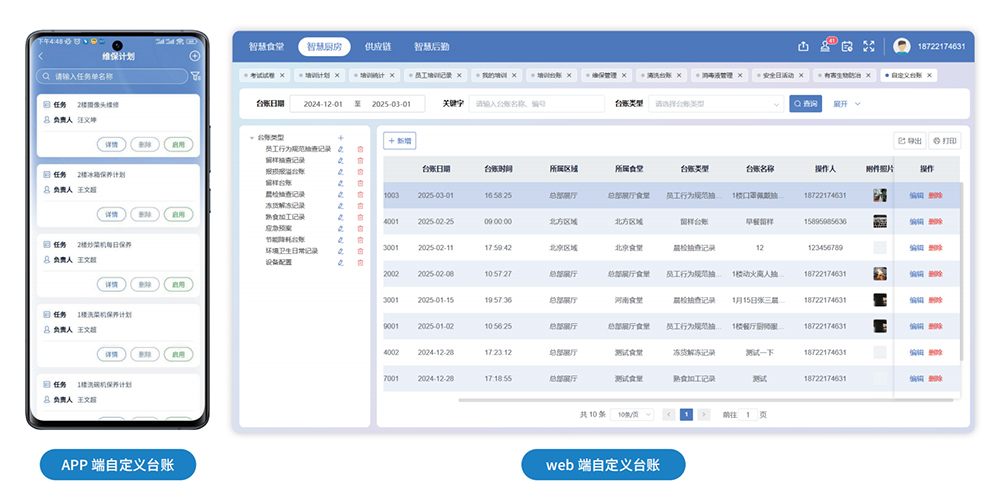Edit 留样抽查记录 type with pencil icon

341,161
